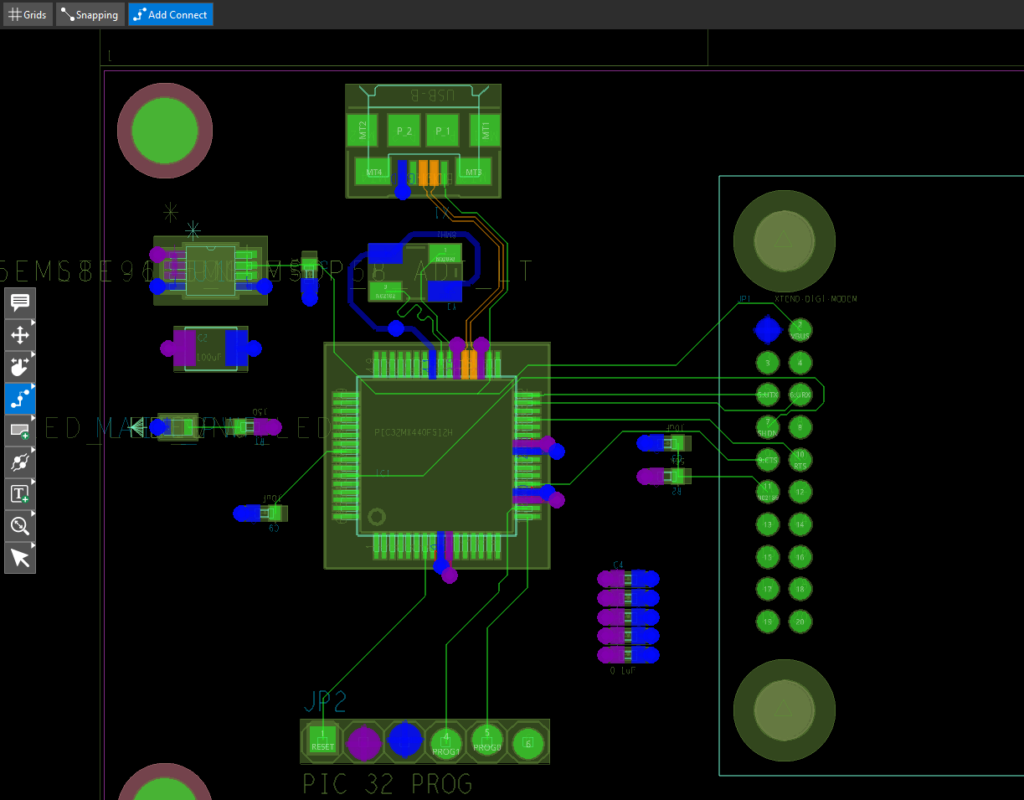Click the upper mounting hole of modem footprint
This screenshot has height=800, width=1024.
coord(784,241)
